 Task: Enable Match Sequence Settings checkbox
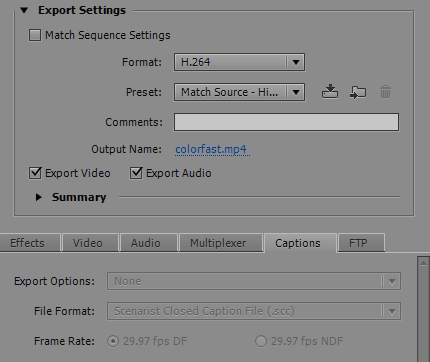[x=35, y=35]
